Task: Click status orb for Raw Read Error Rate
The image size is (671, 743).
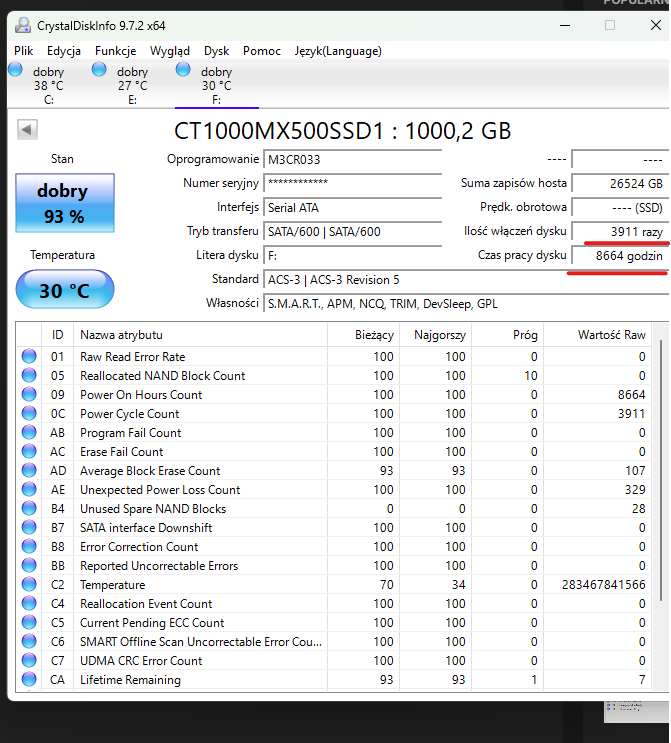Action: pyautogui.click(x=29, y=357)
